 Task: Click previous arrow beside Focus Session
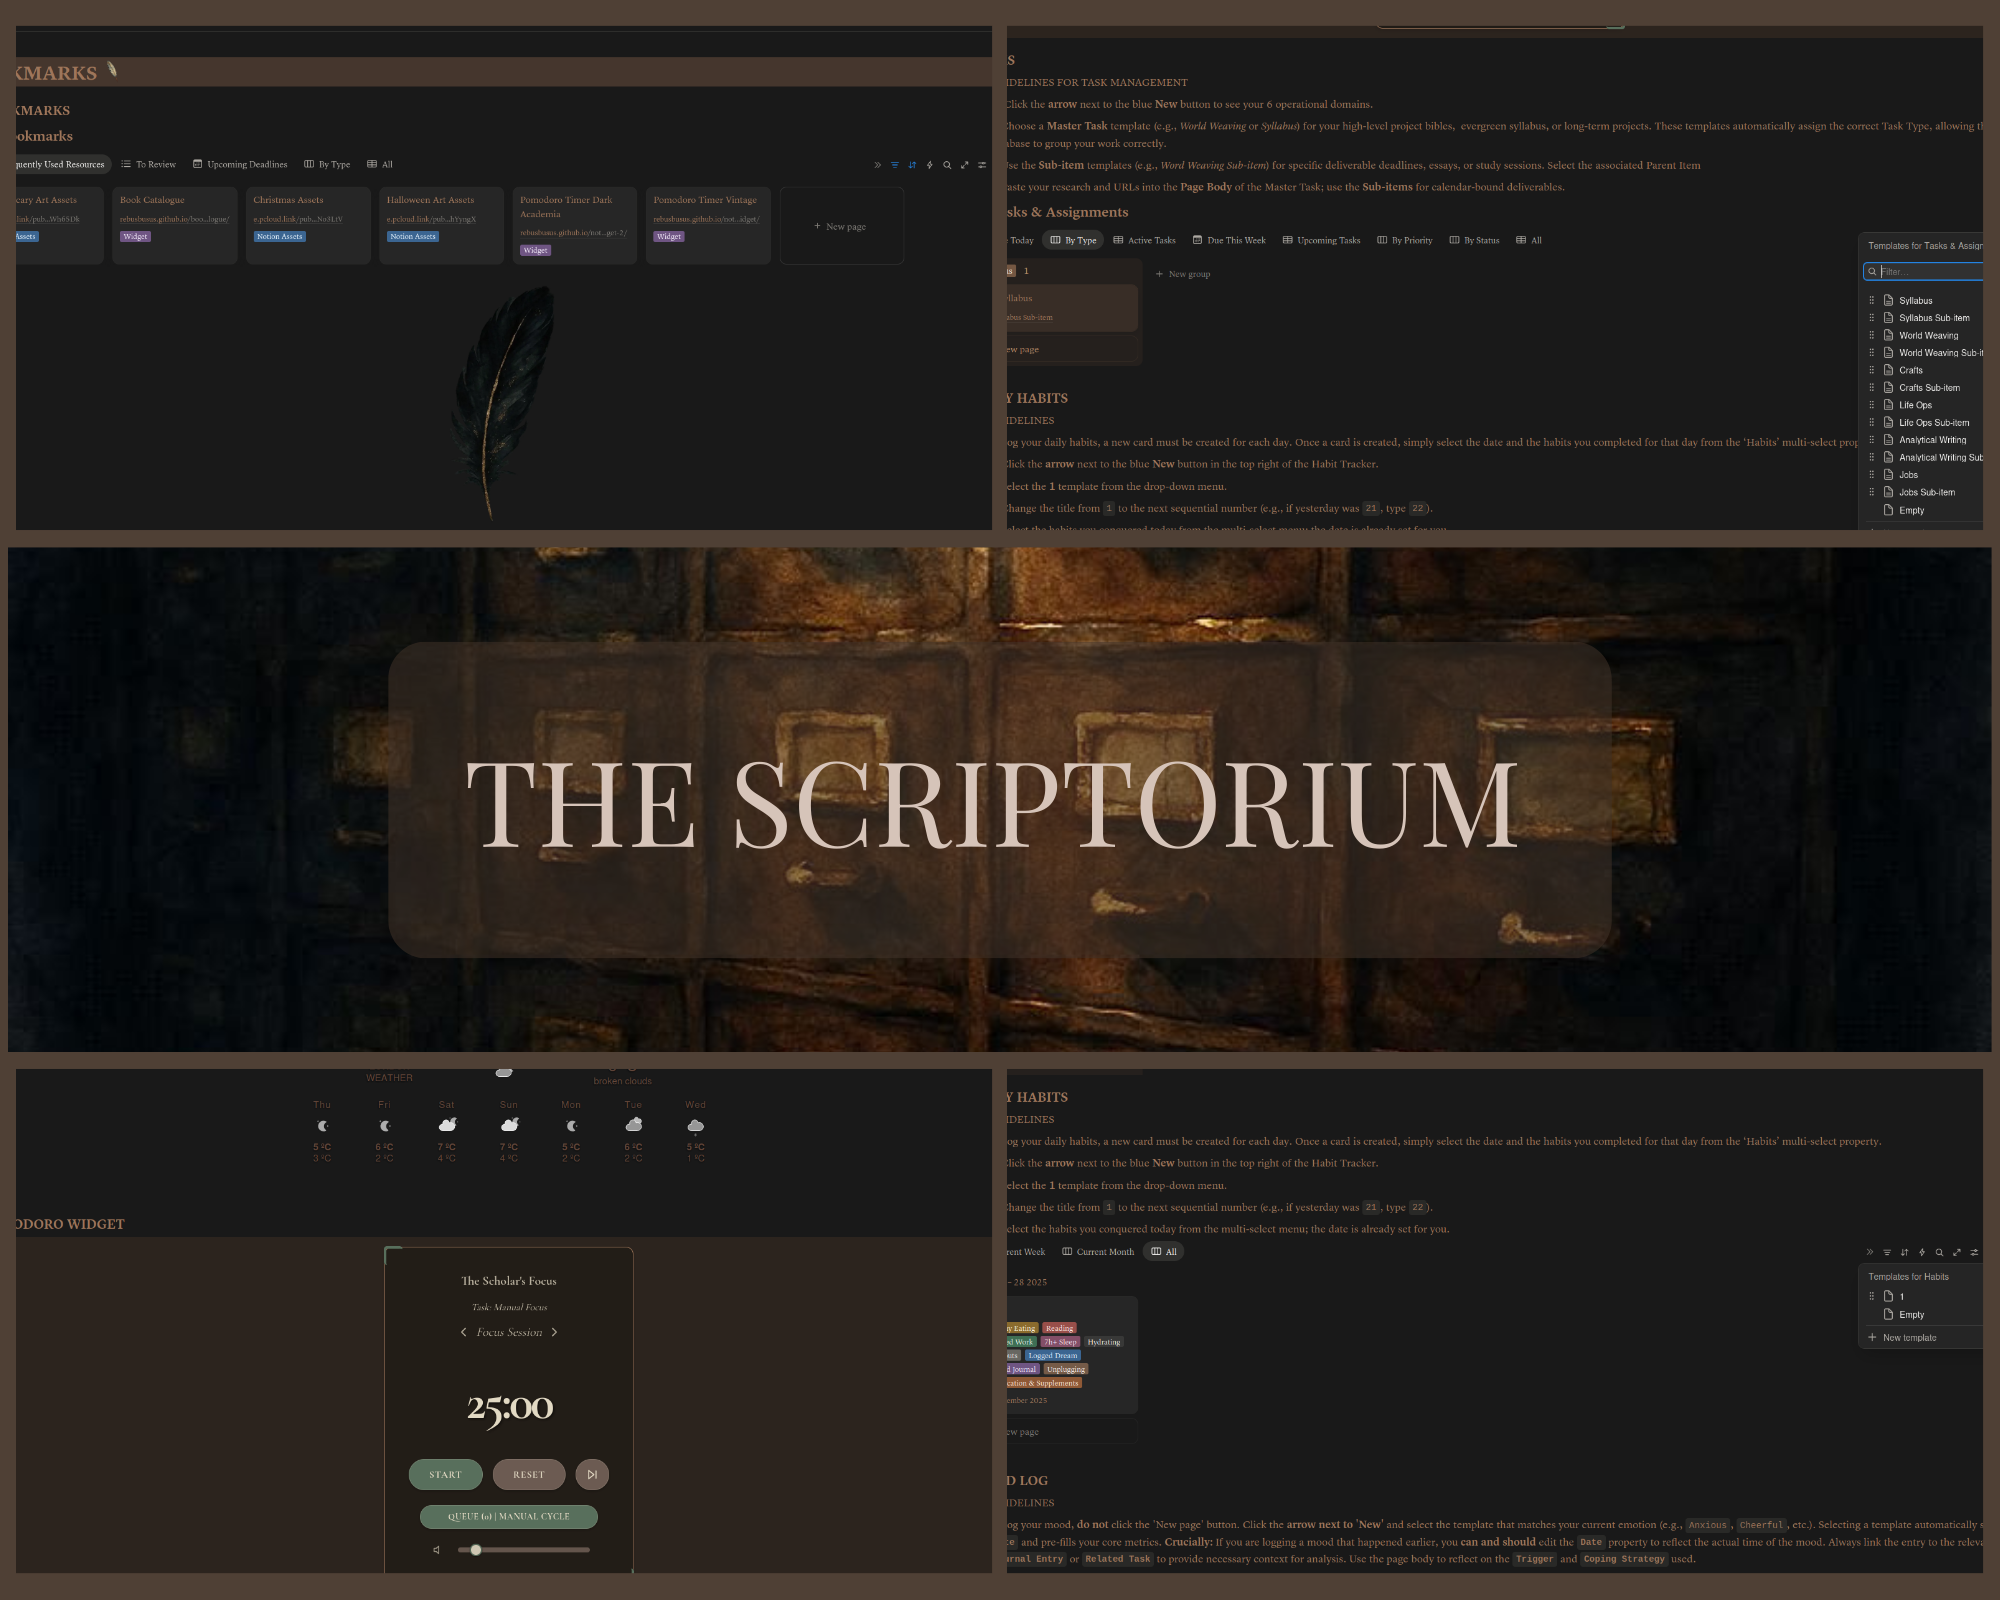(x=463, y=1332)
